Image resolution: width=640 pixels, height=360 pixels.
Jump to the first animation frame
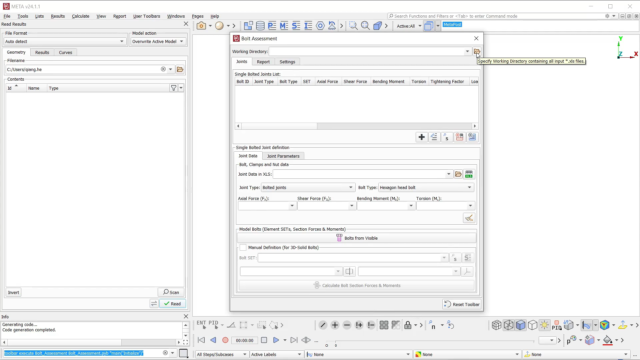[x=201, y=340]
